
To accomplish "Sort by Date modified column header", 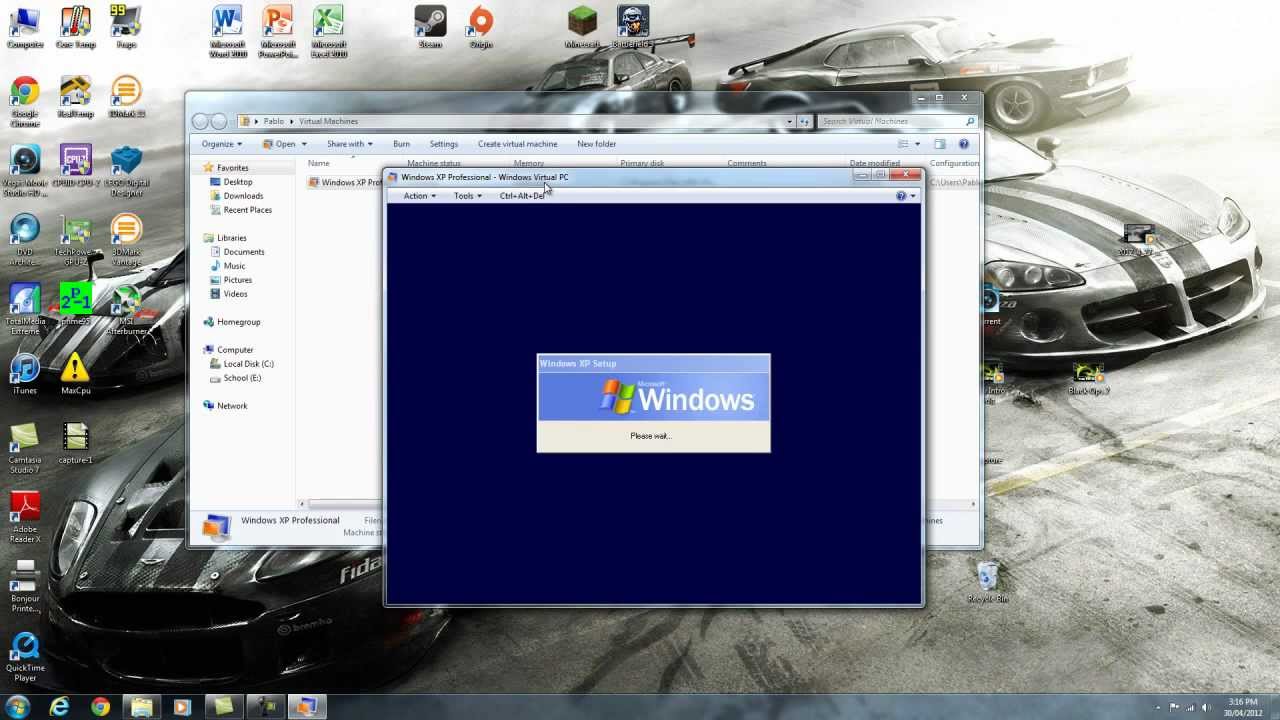I will 875,163.
